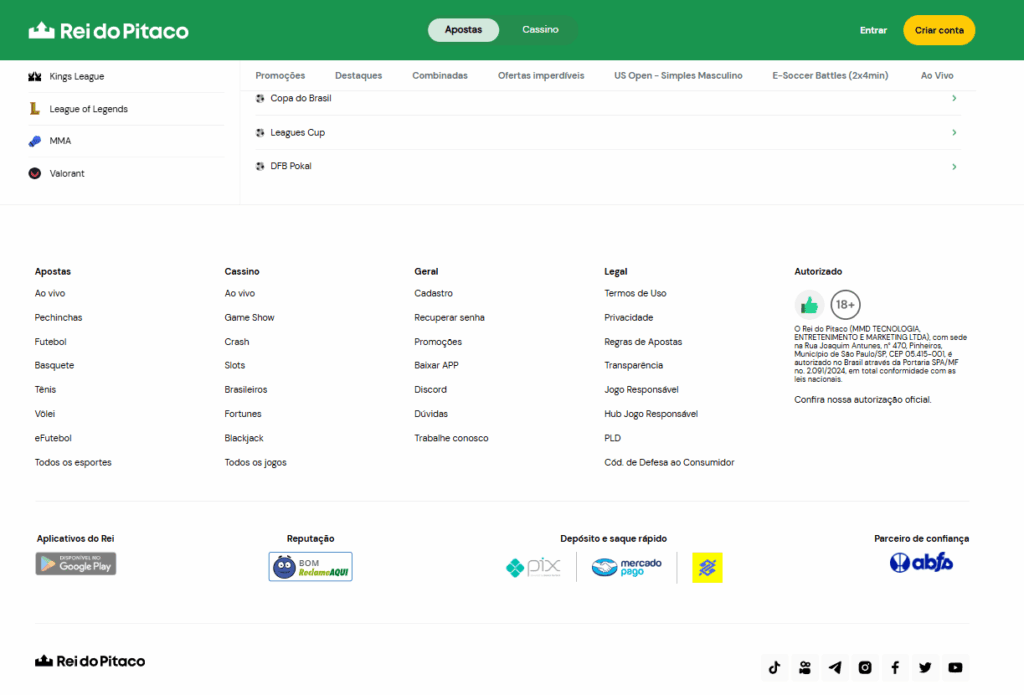1024x695 pixels.
Task: Click the Regras de Apostas link
Action: (x=643, y=342)
